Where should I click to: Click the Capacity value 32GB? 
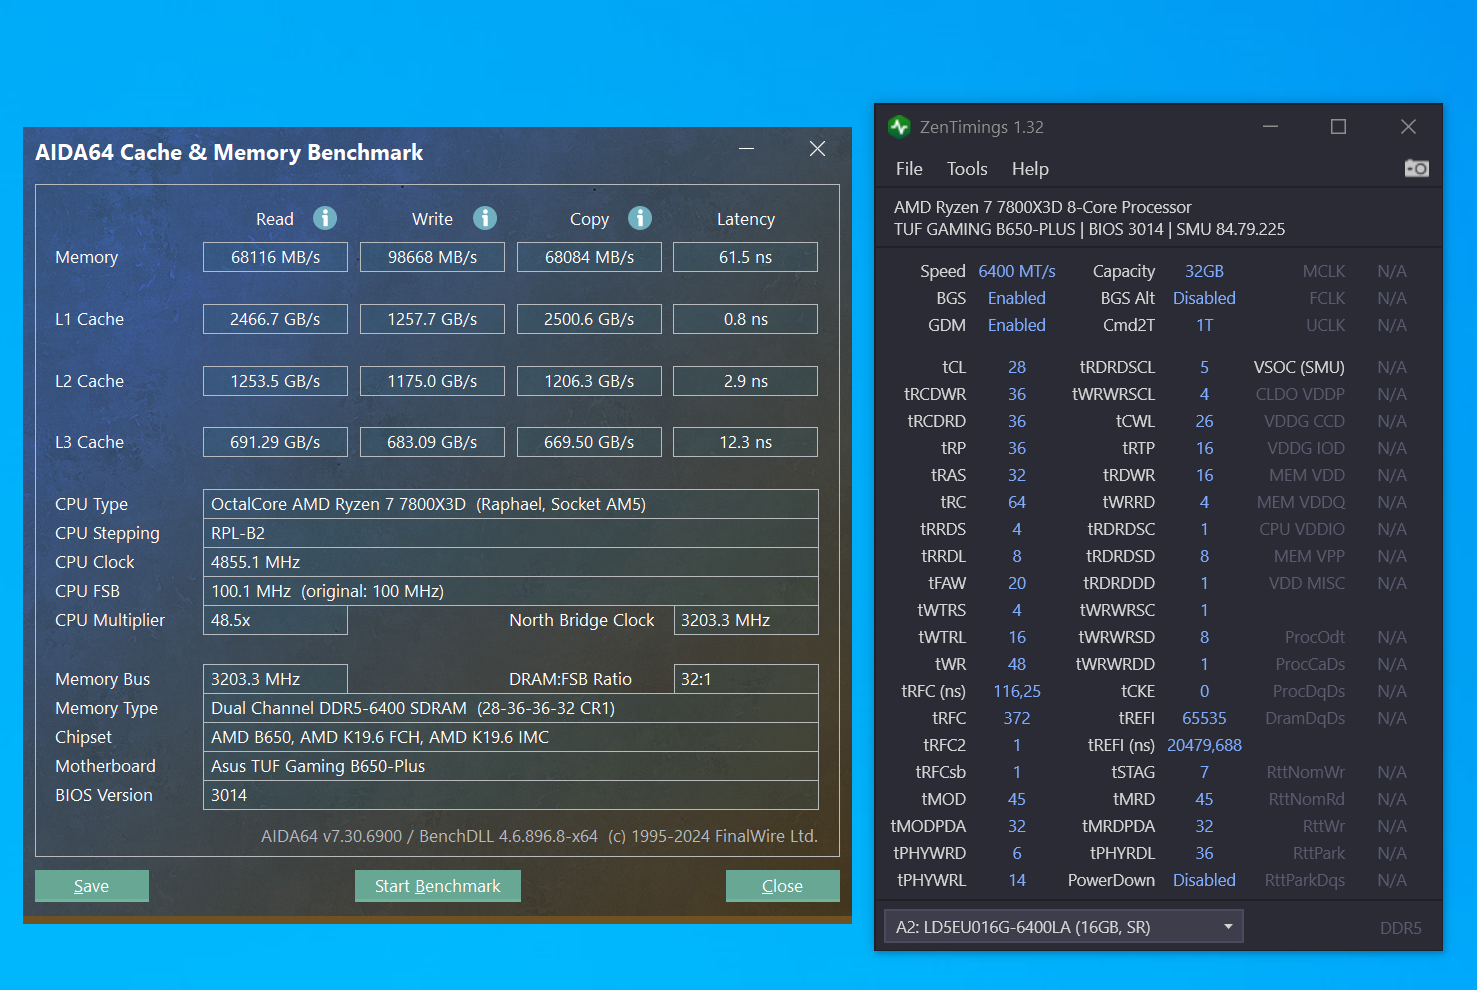1204,271
